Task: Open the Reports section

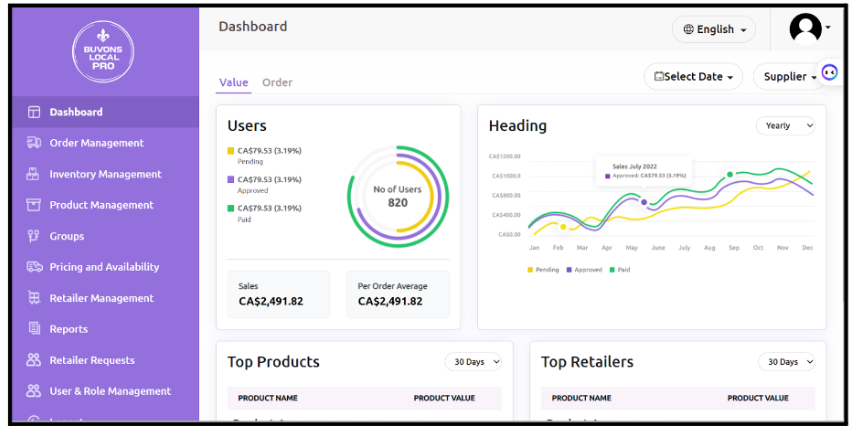Action: (105, 329)
